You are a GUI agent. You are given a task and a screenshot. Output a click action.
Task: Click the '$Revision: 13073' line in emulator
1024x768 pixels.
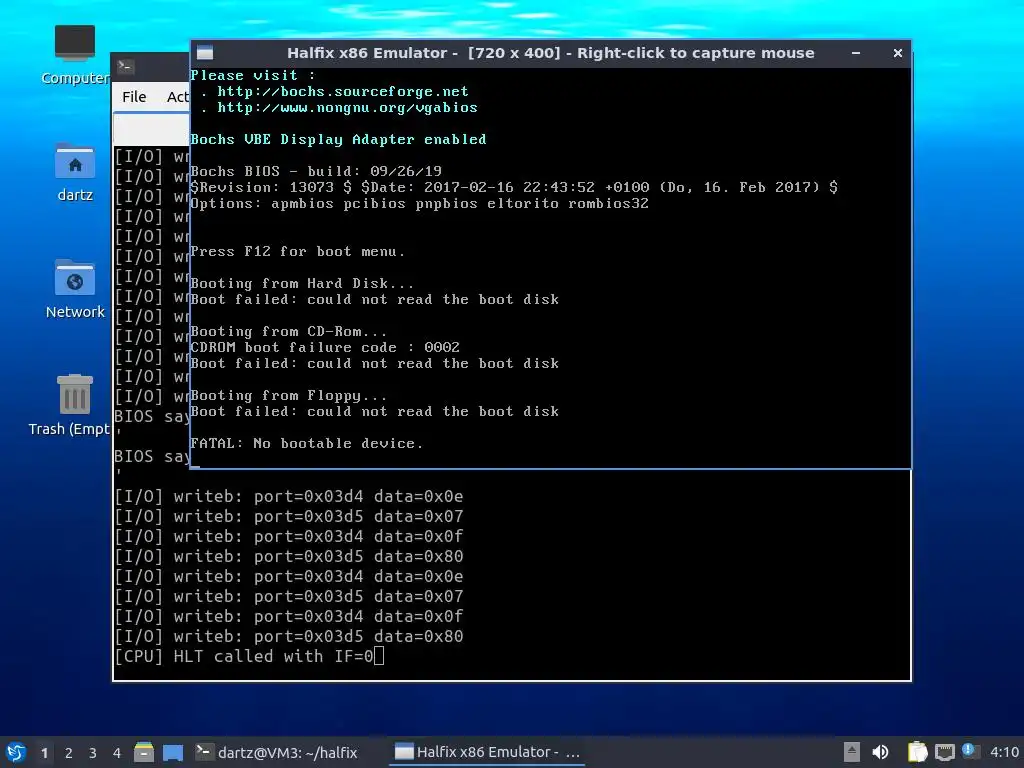click(x=514, y=187)
